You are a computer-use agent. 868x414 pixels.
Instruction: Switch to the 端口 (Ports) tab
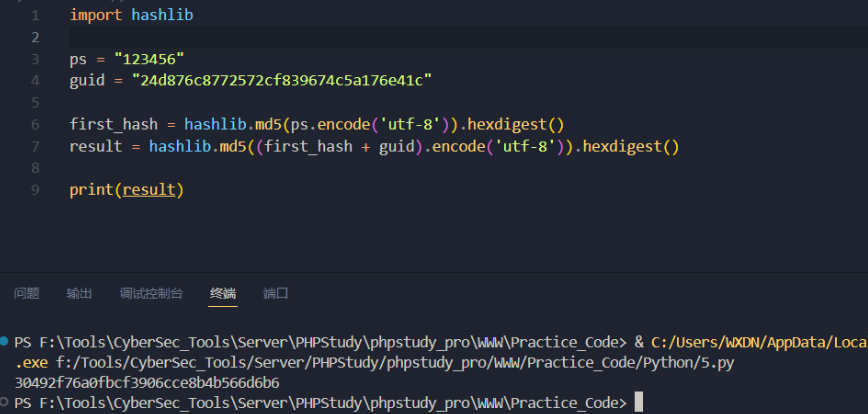click(x=276, y=293)
